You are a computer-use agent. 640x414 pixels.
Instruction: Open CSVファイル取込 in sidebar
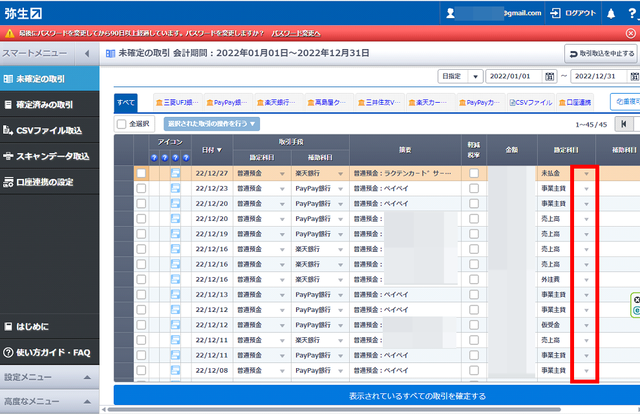pos(49,131)
